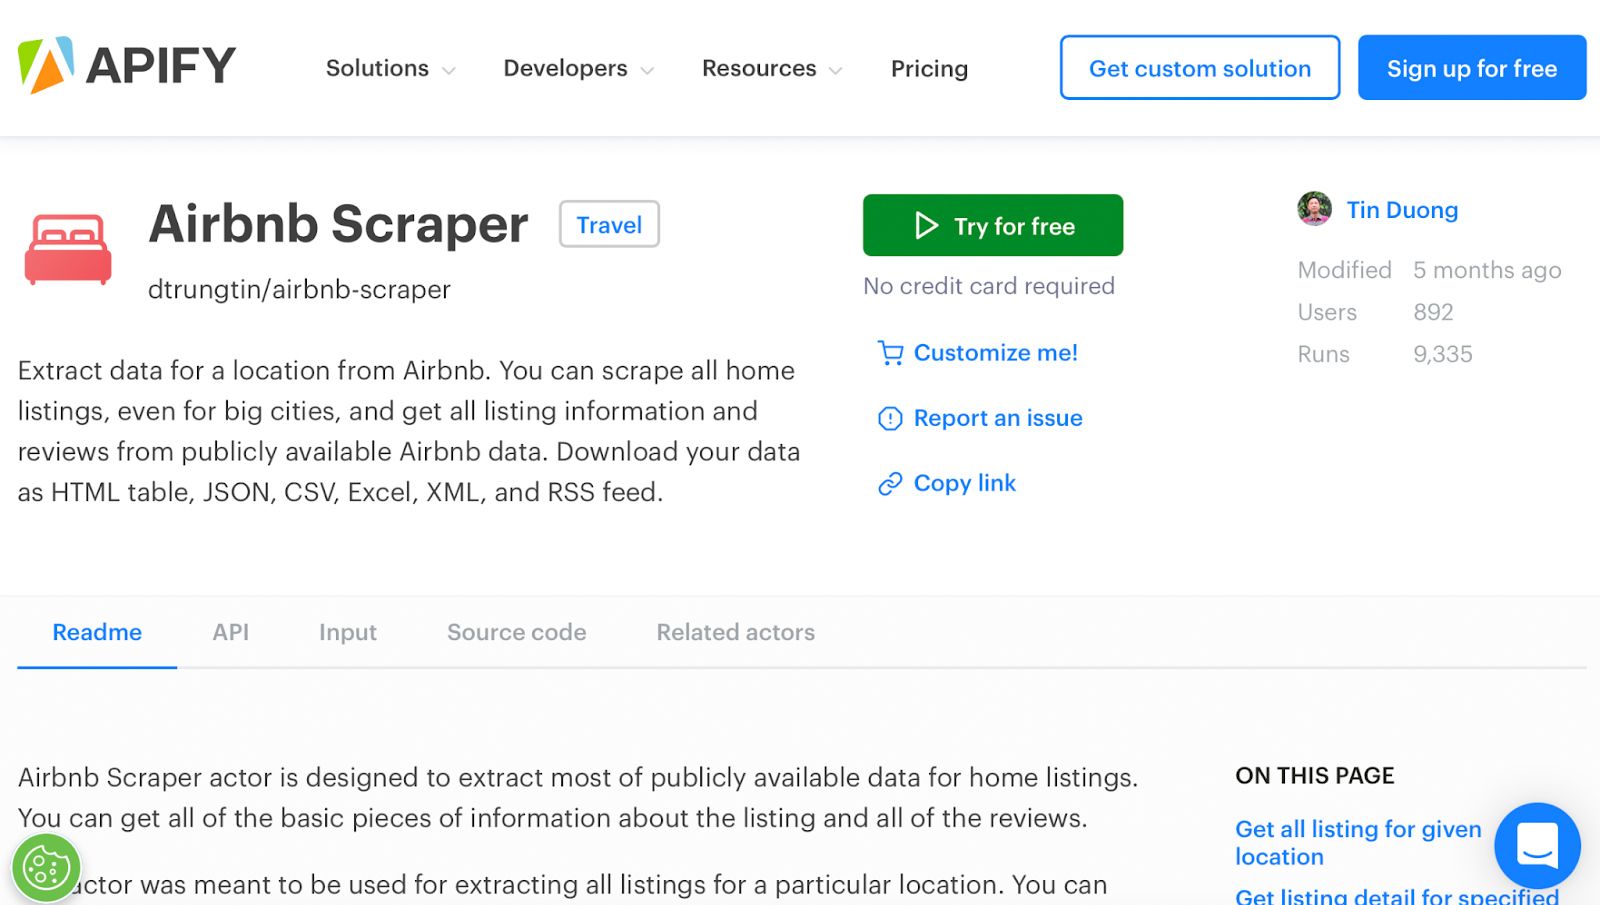
Task: Click the red bed Airbnb Scraper icon
Action: (68, 249)
